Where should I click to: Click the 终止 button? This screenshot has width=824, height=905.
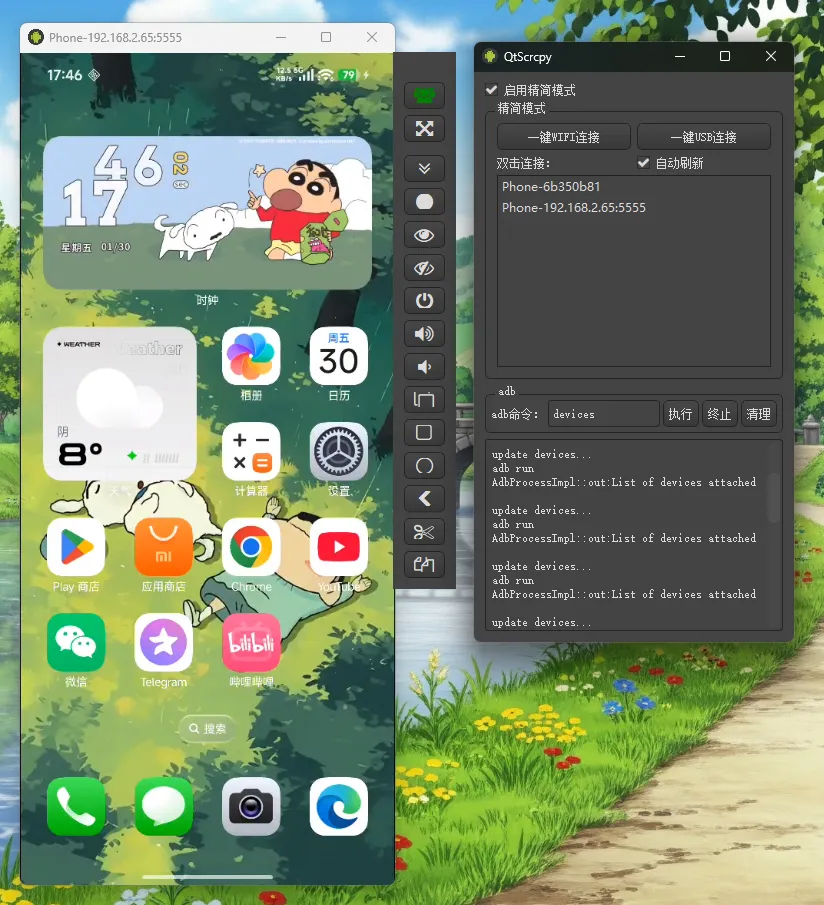tap(719, 414)
